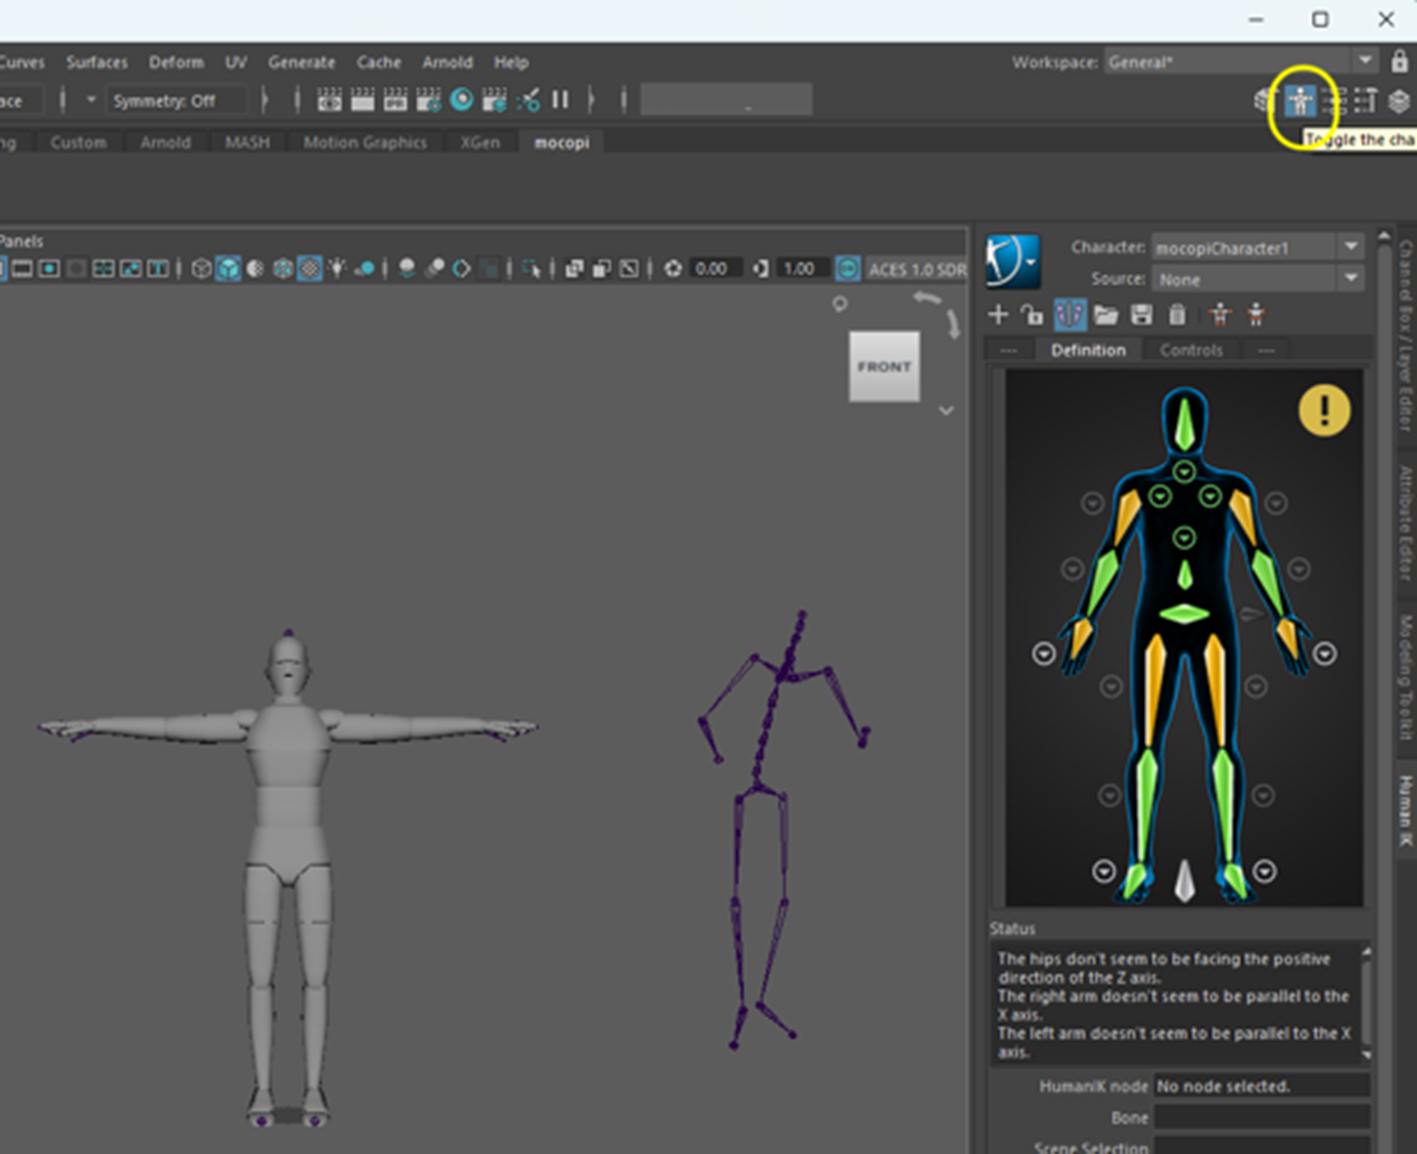Toggle mirror matching in HumanIK toolbar
Image resolution: width=1417 pixels, height=1154 pixels.
(1069, 315)
